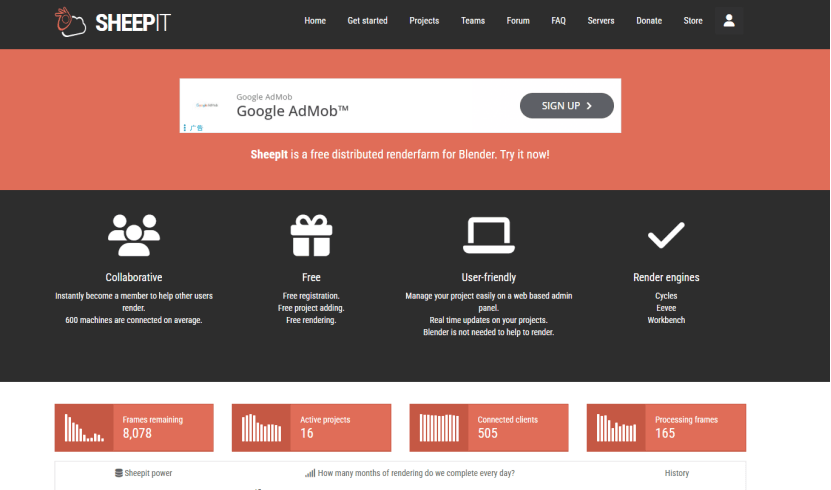831x490 pixels.
Task: Click the Frames remaining 8,078 value
Action: [x=137, y=433]
